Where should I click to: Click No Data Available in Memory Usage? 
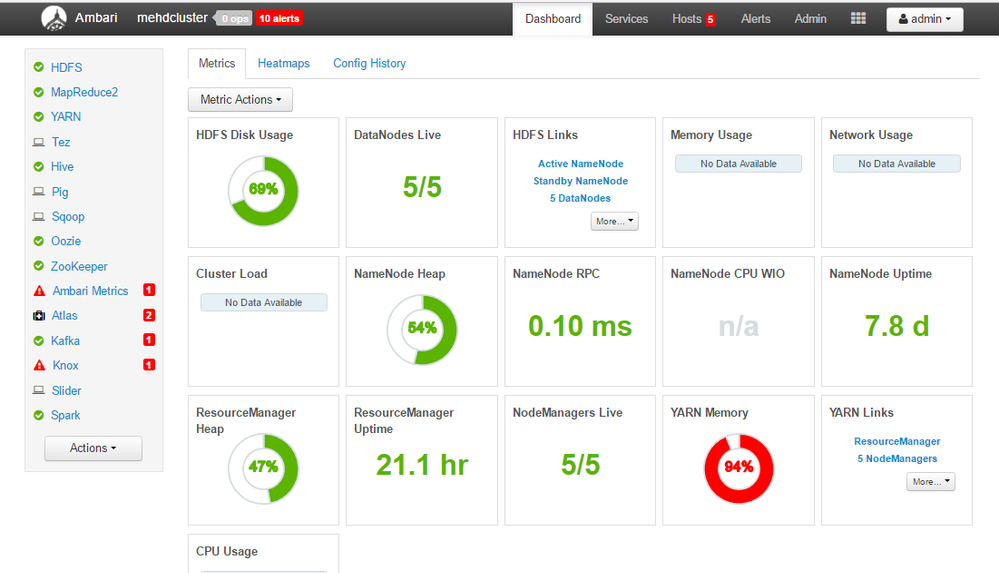pyautogui.click(x=738, y=164)
